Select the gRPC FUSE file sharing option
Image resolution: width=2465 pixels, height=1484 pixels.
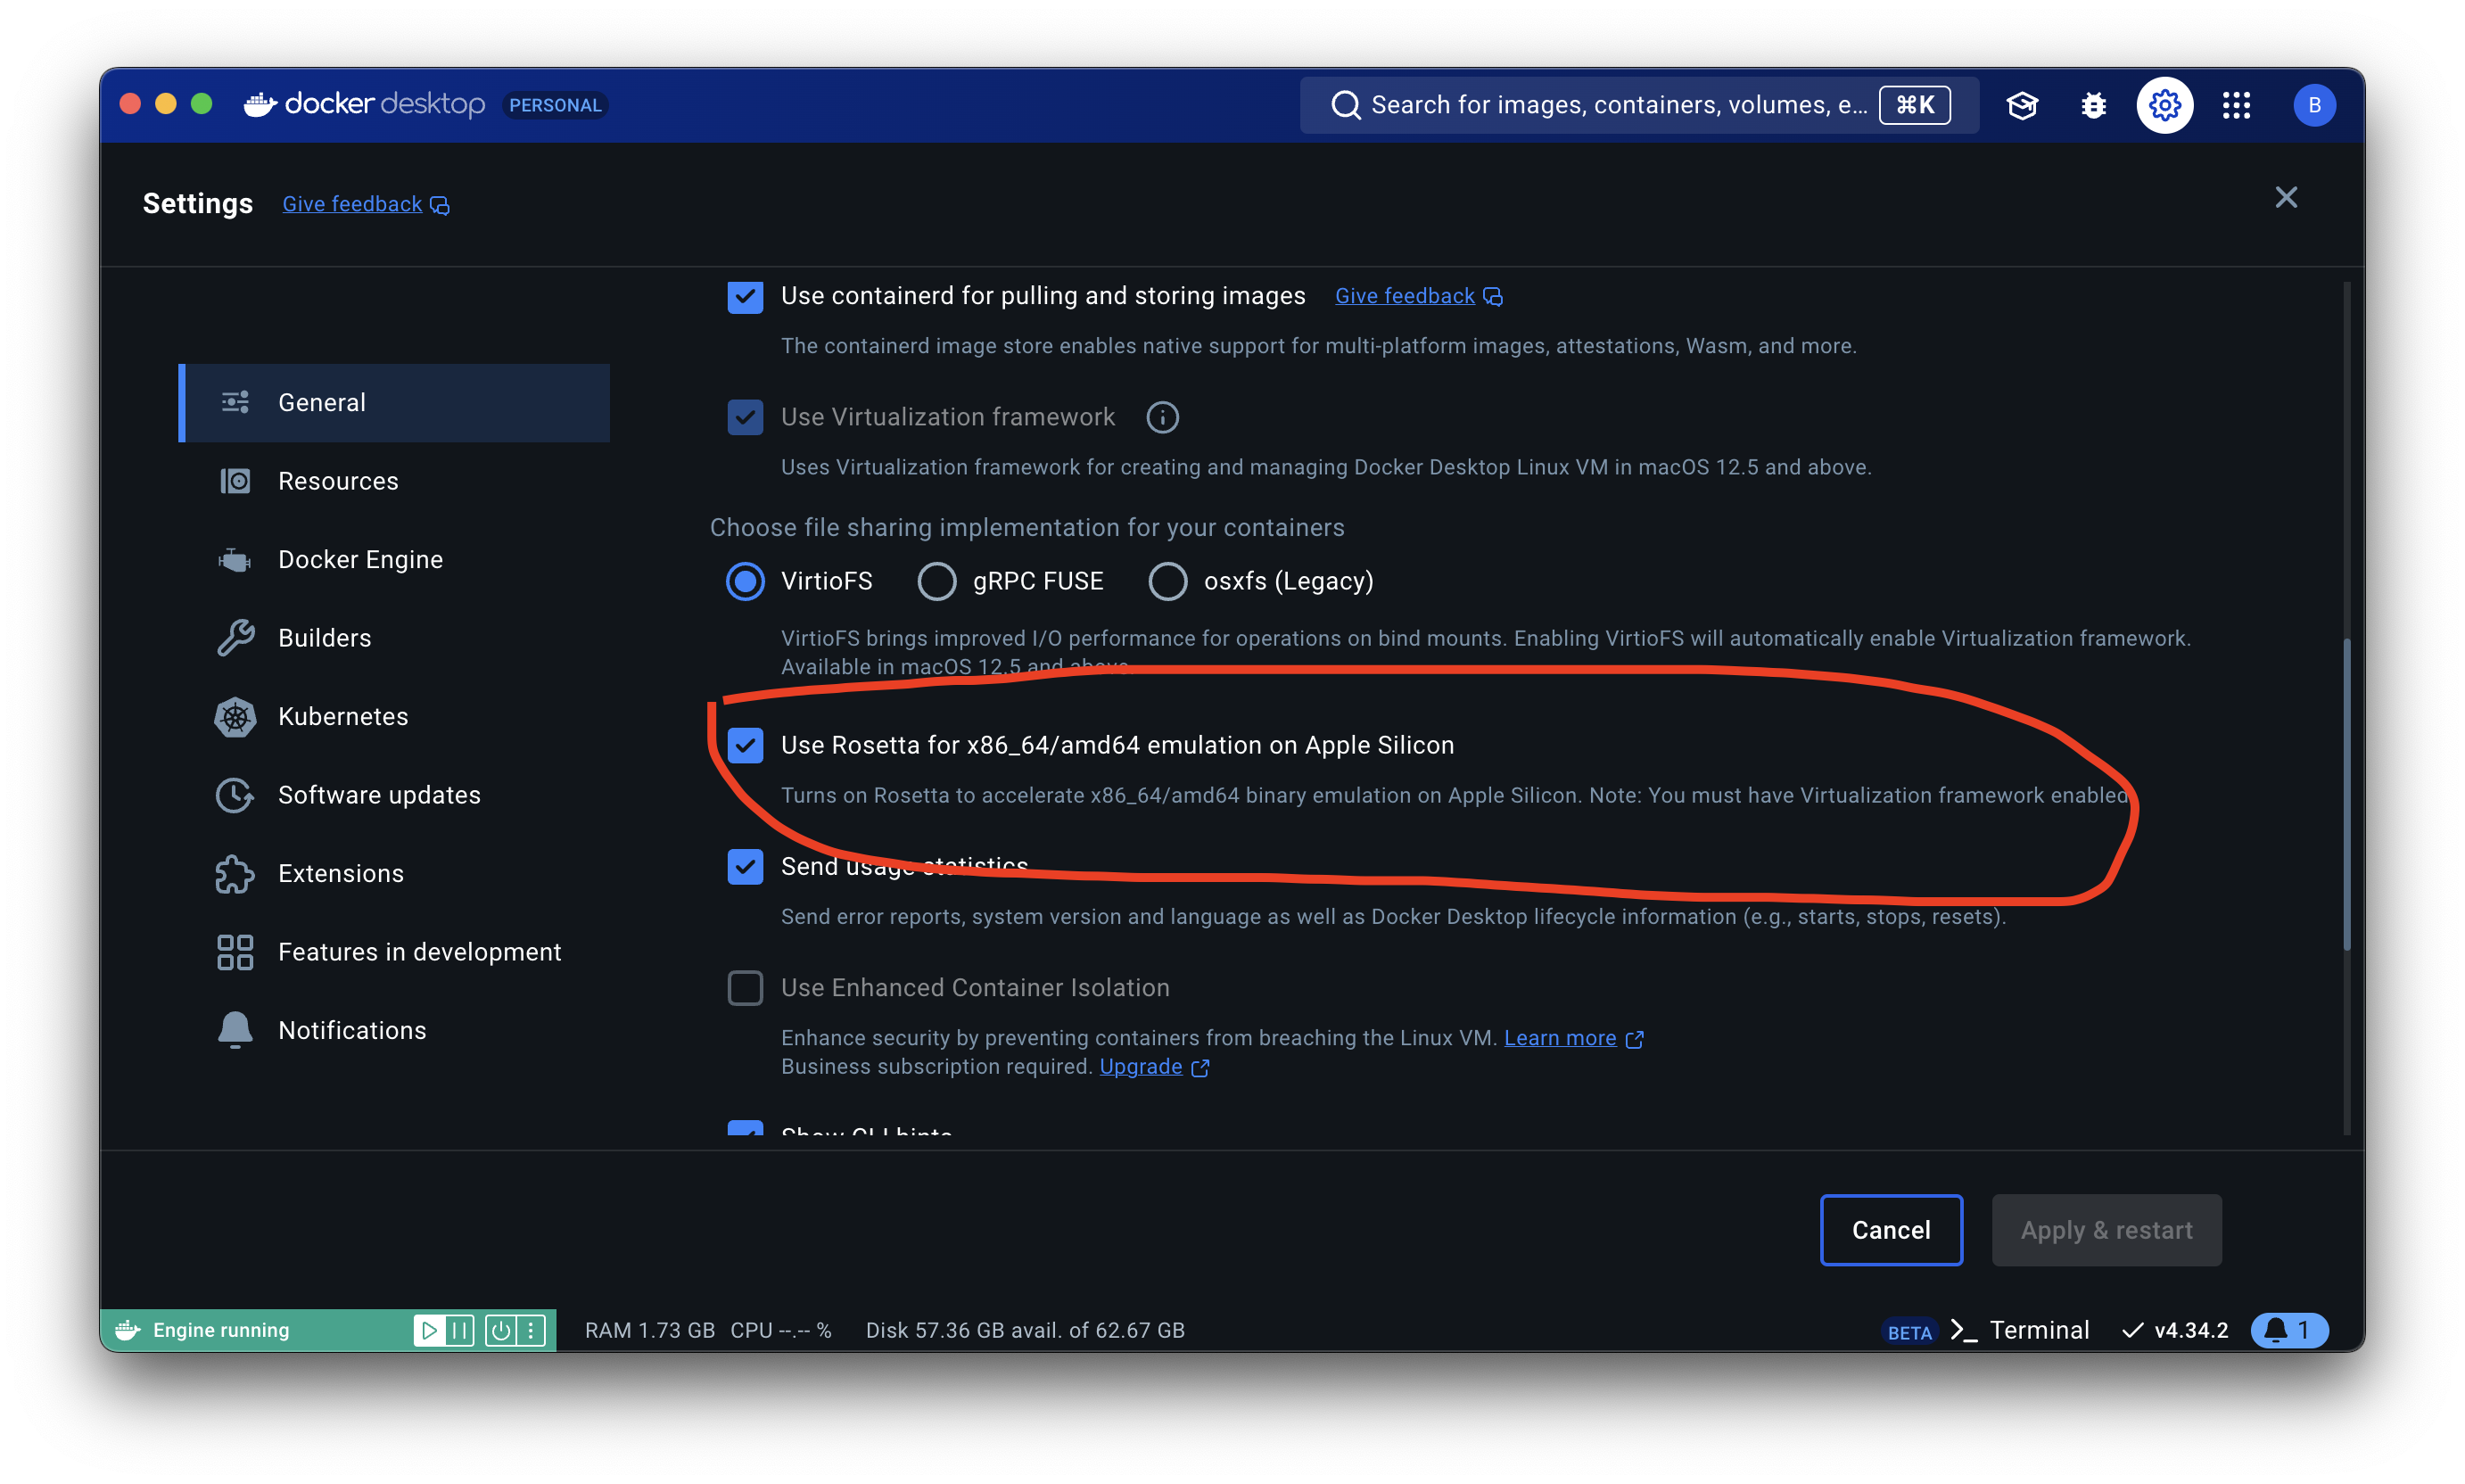(937, 581)
